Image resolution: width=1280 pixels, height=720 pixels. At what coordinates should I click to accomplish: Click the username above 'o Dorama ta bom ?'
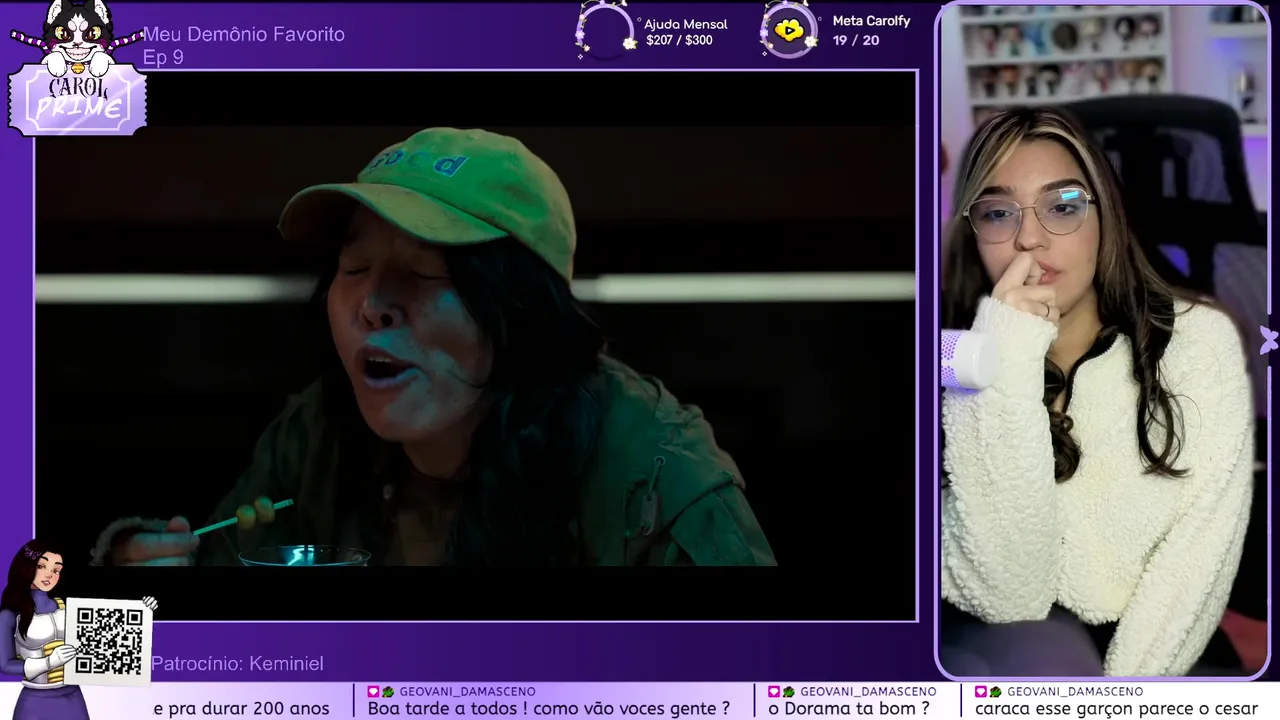[868, 691]
